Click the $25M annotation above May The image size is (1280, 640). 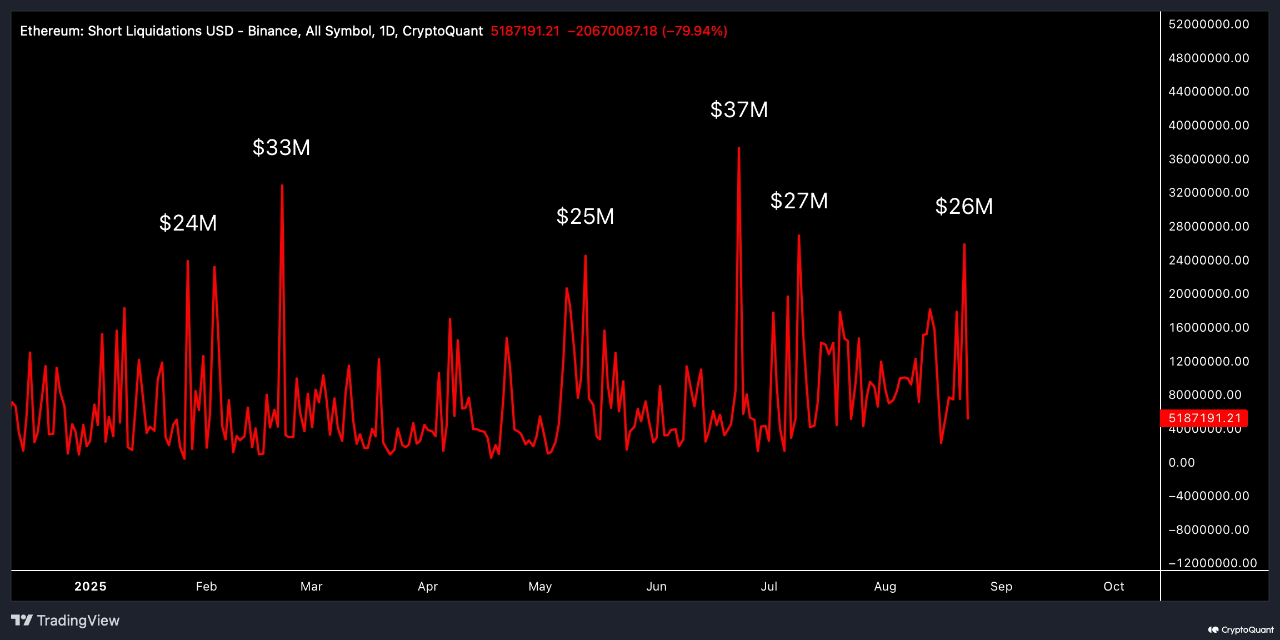pyautogui.click(x=585, y=216)
